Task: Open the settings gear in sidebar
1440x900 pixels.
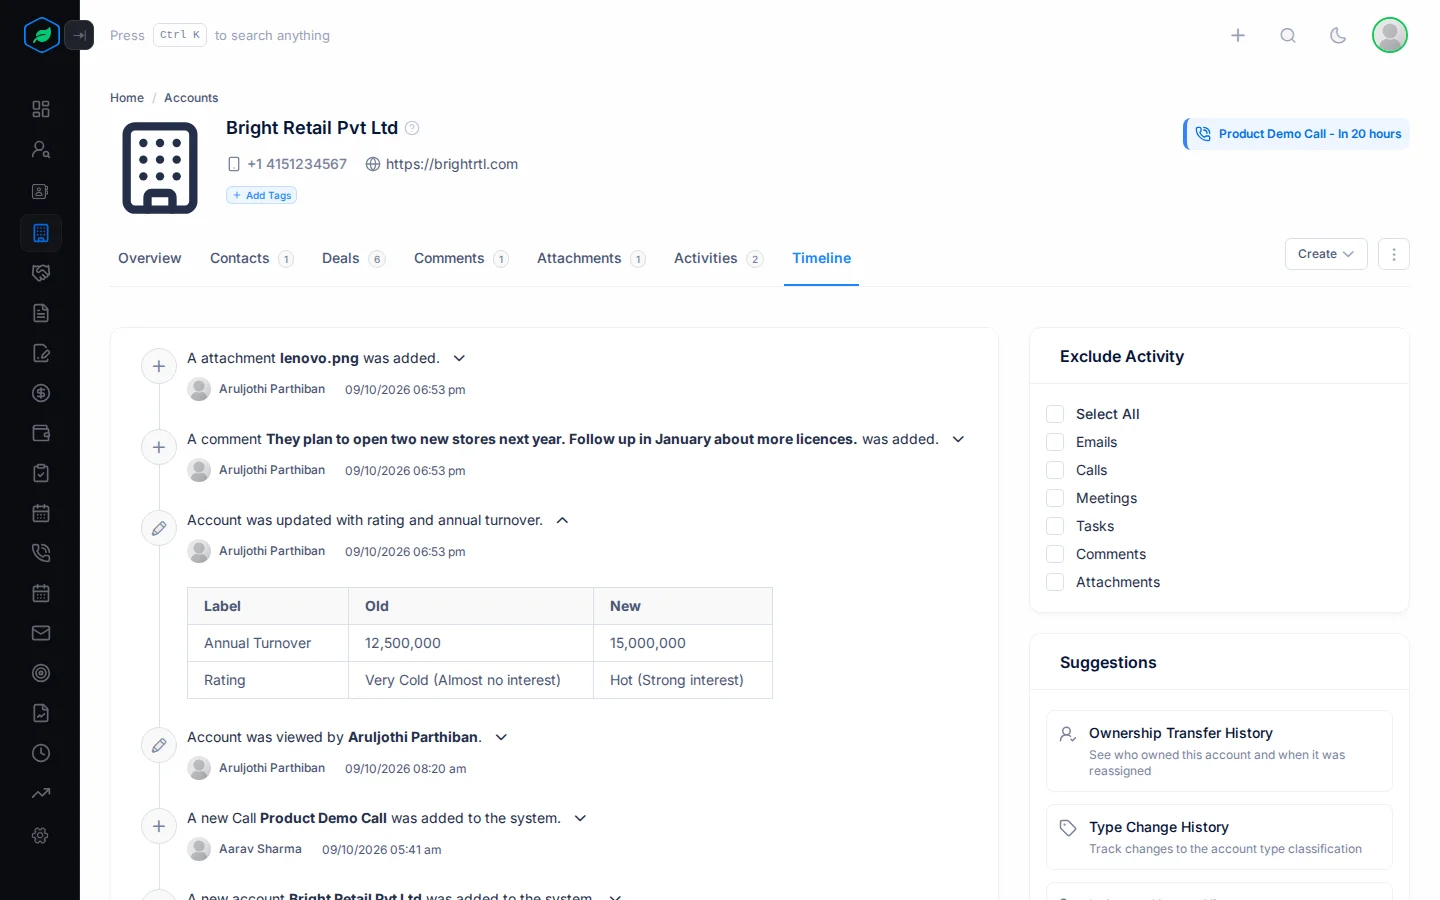Action: (x=41, y=835)
